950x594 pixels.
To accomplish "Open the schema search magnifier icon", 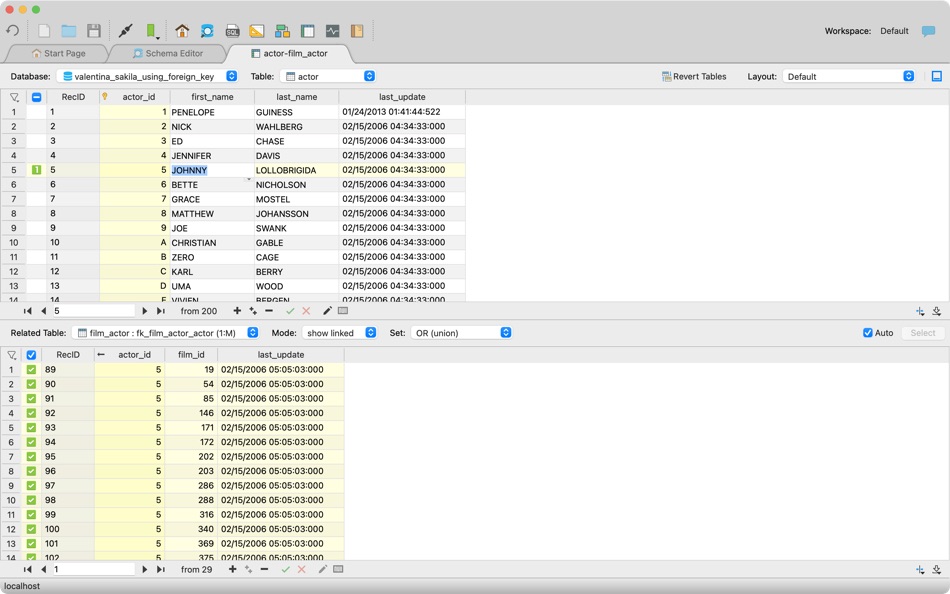I will [x=206, y=31].
